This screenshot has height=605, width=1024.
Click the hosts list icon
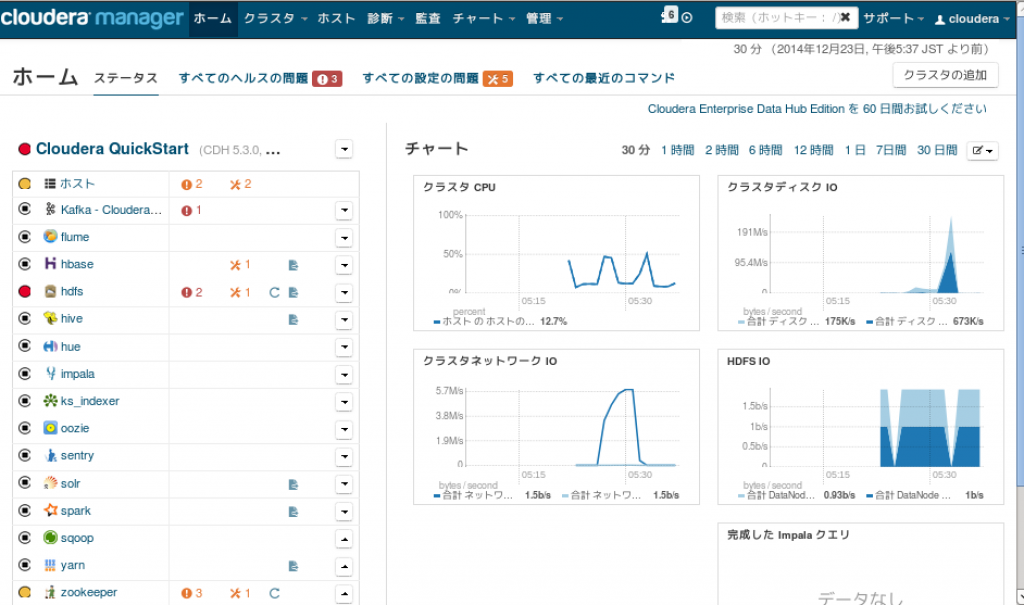(x=50, y=184)
